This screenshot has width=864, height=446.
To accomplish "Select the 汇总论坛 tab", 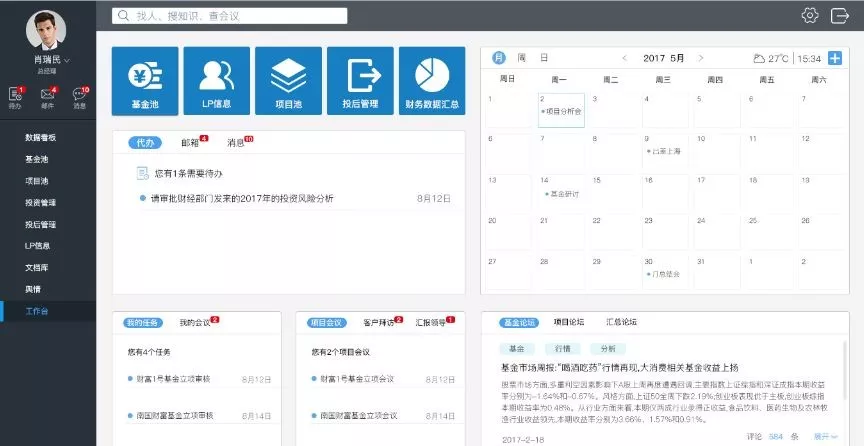I will pos(622,322).
